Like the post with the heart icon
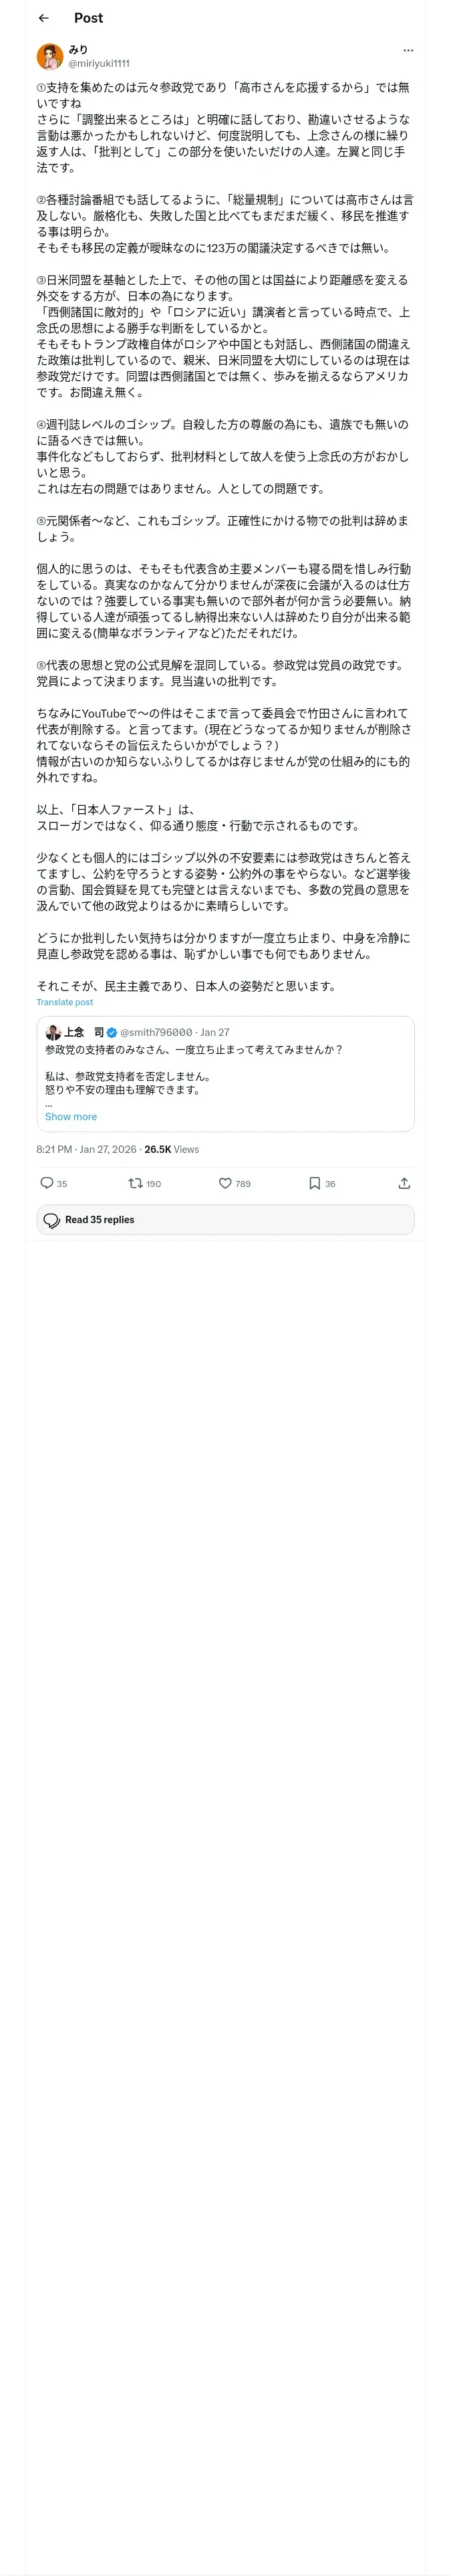This screenshot has width=451, height=2576. pyautogui.click(x=225, y=1183)
